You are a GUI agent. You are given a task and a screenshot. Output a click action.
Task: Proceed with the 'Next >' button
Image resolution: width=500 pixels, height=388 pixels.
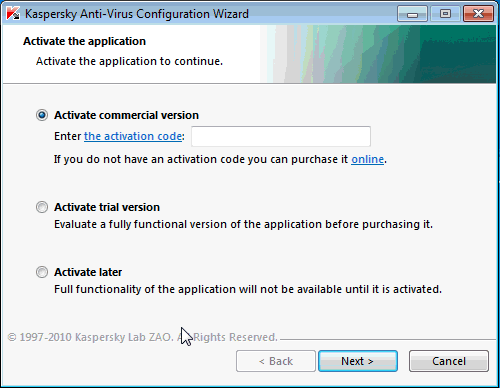click(358, 361)
